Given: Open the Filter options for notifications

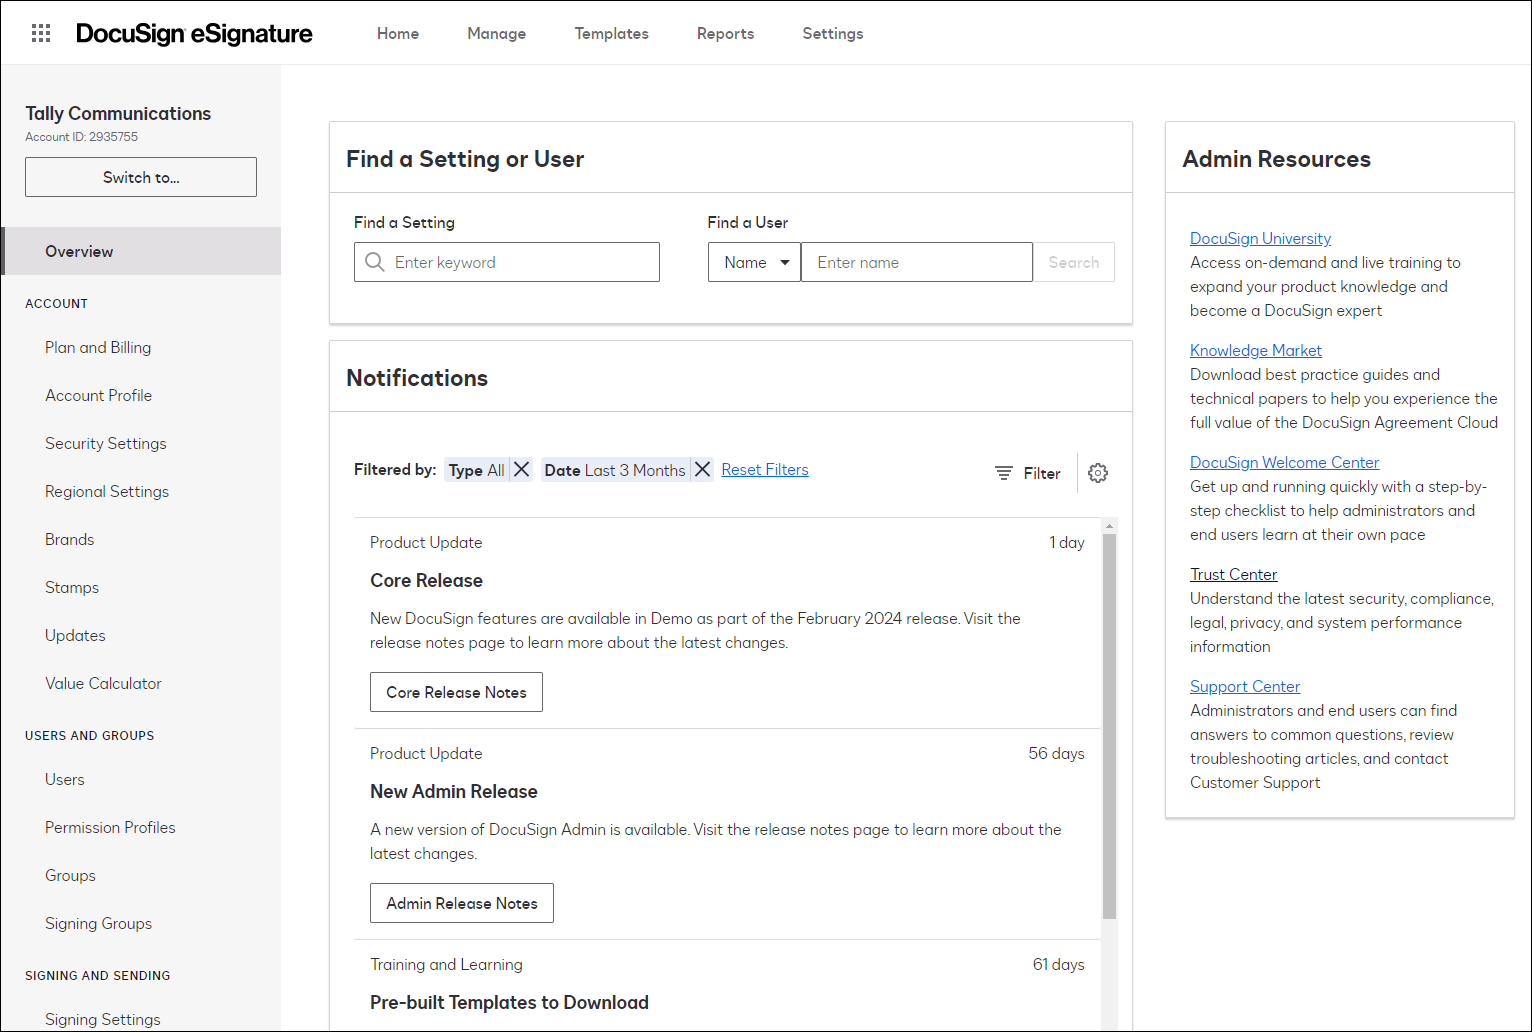Looking at the screenshot, I should coord(1028,473).
